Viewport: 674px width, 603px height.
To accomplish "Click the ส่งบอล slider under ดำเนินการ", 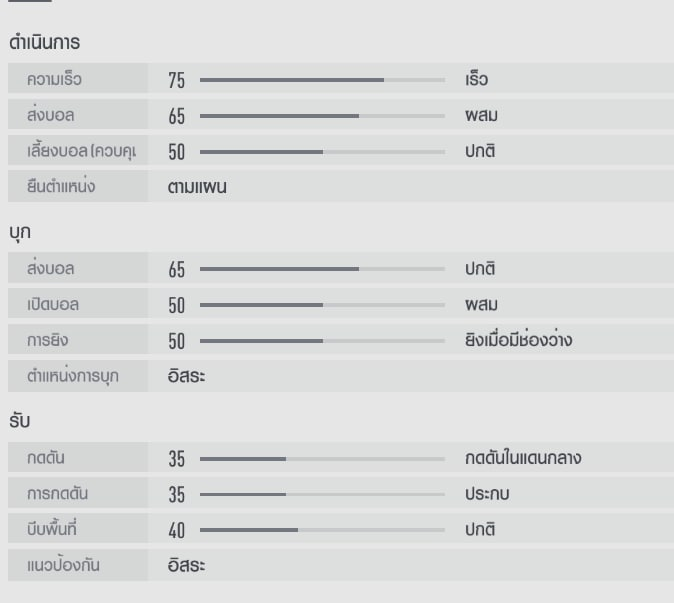I will [x=322, y=116].
